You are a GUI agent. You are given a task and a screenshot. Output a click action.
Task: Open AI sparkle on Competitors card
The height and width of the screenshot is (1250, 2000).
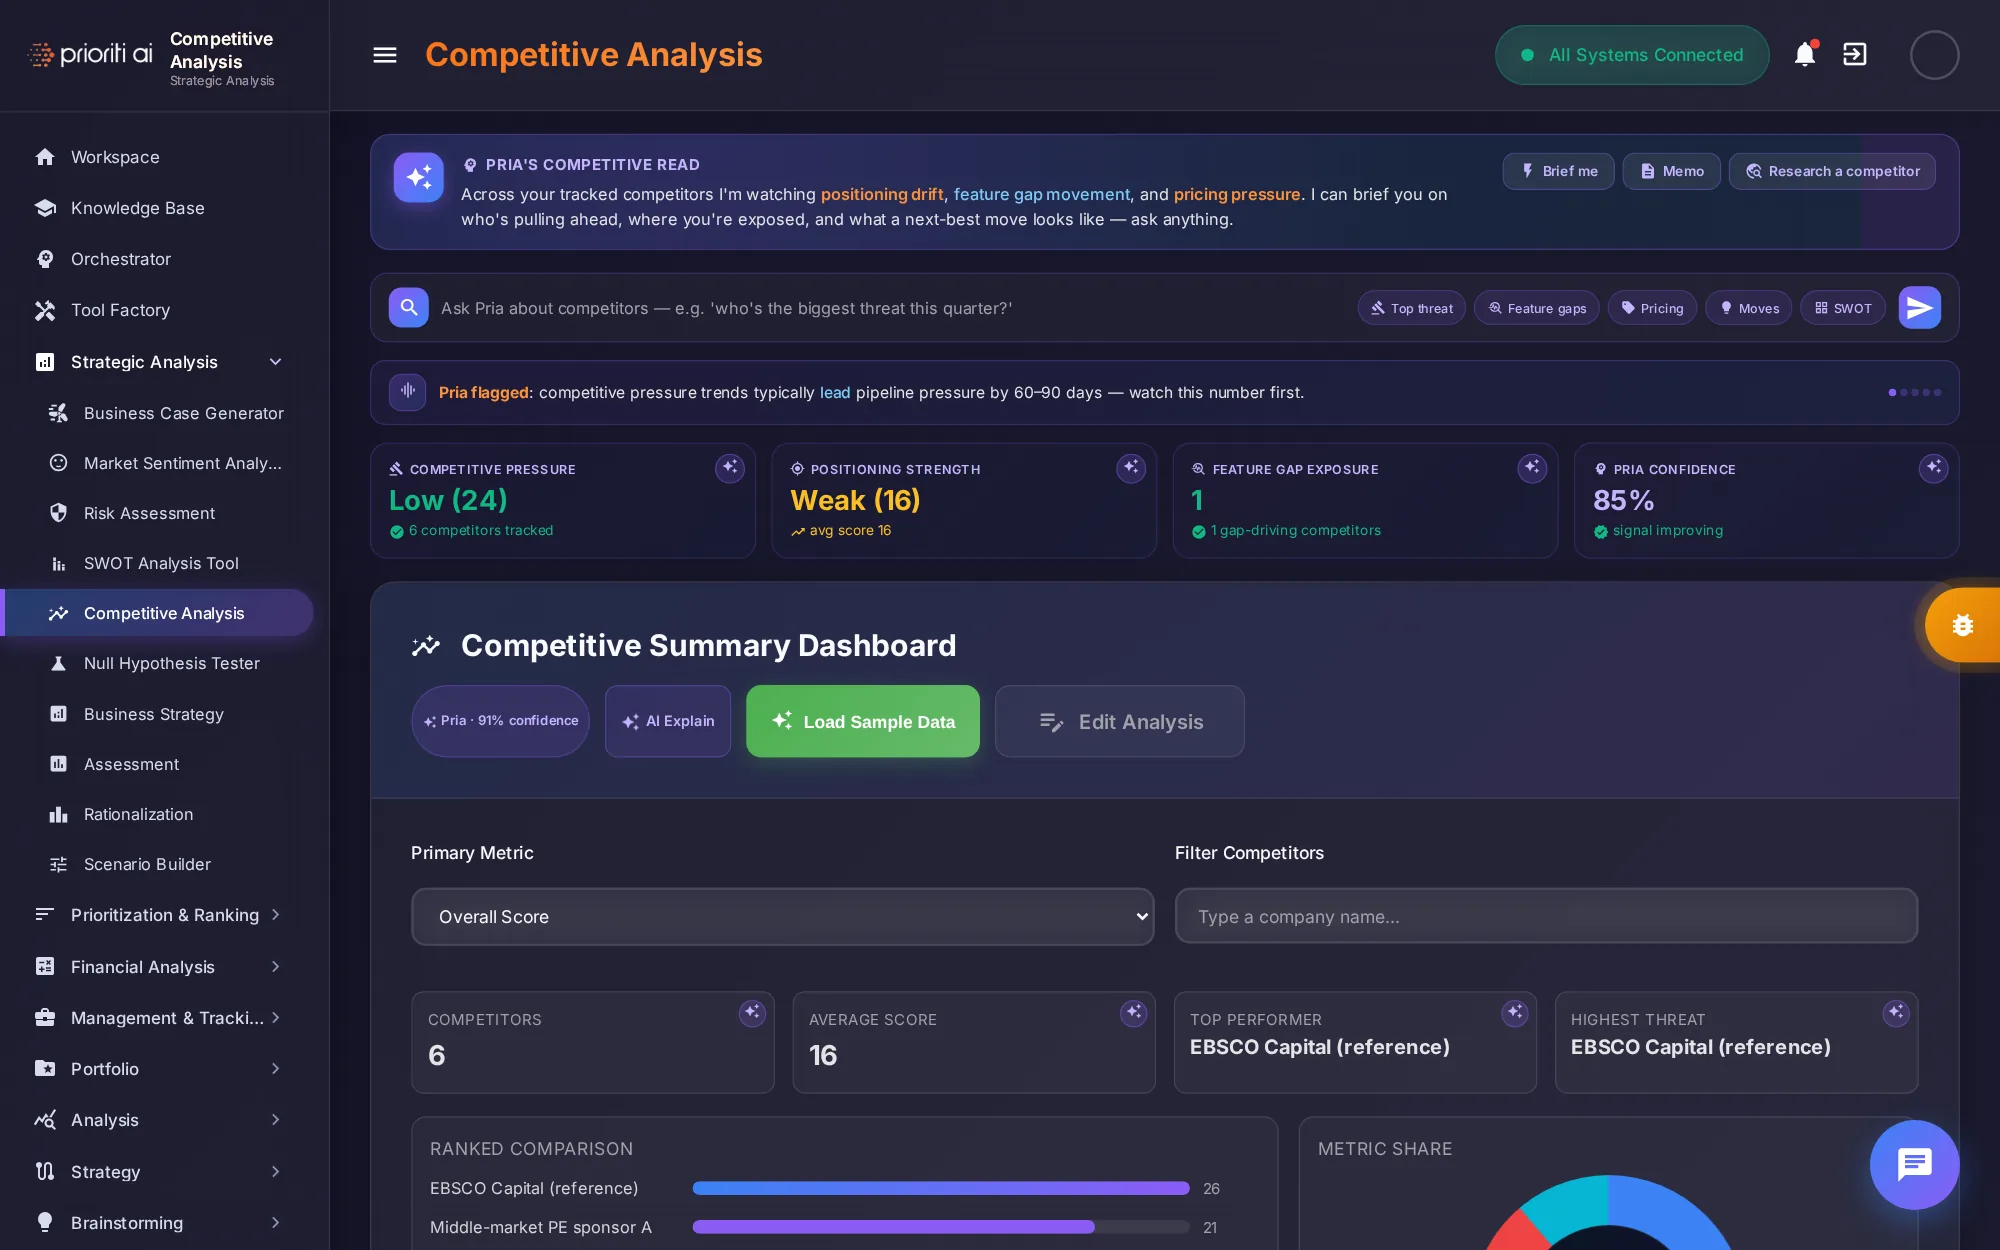752,1013
